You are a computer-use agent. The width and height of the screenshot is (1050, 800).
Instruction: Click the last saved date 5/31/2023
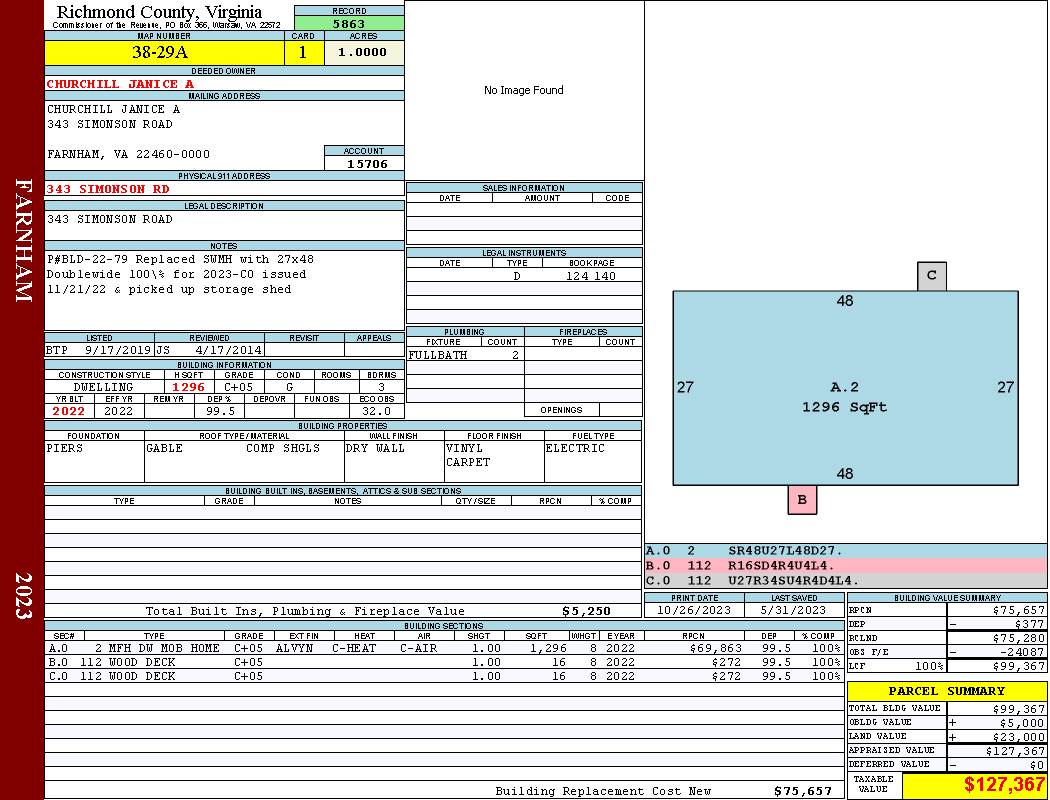(793, 611)
